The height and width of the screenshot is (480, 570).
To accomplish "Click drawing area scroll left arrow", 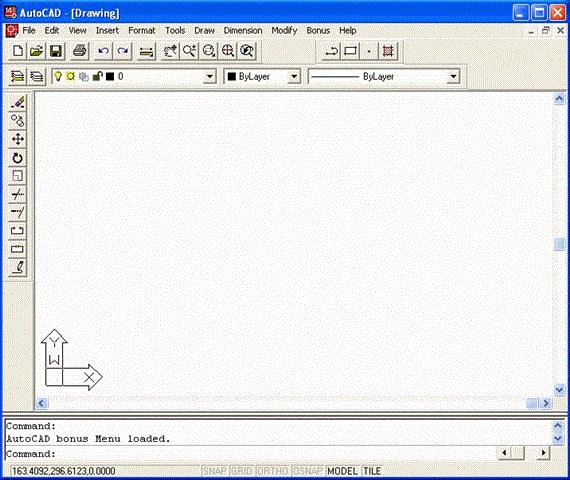I will tap(41, 403).
